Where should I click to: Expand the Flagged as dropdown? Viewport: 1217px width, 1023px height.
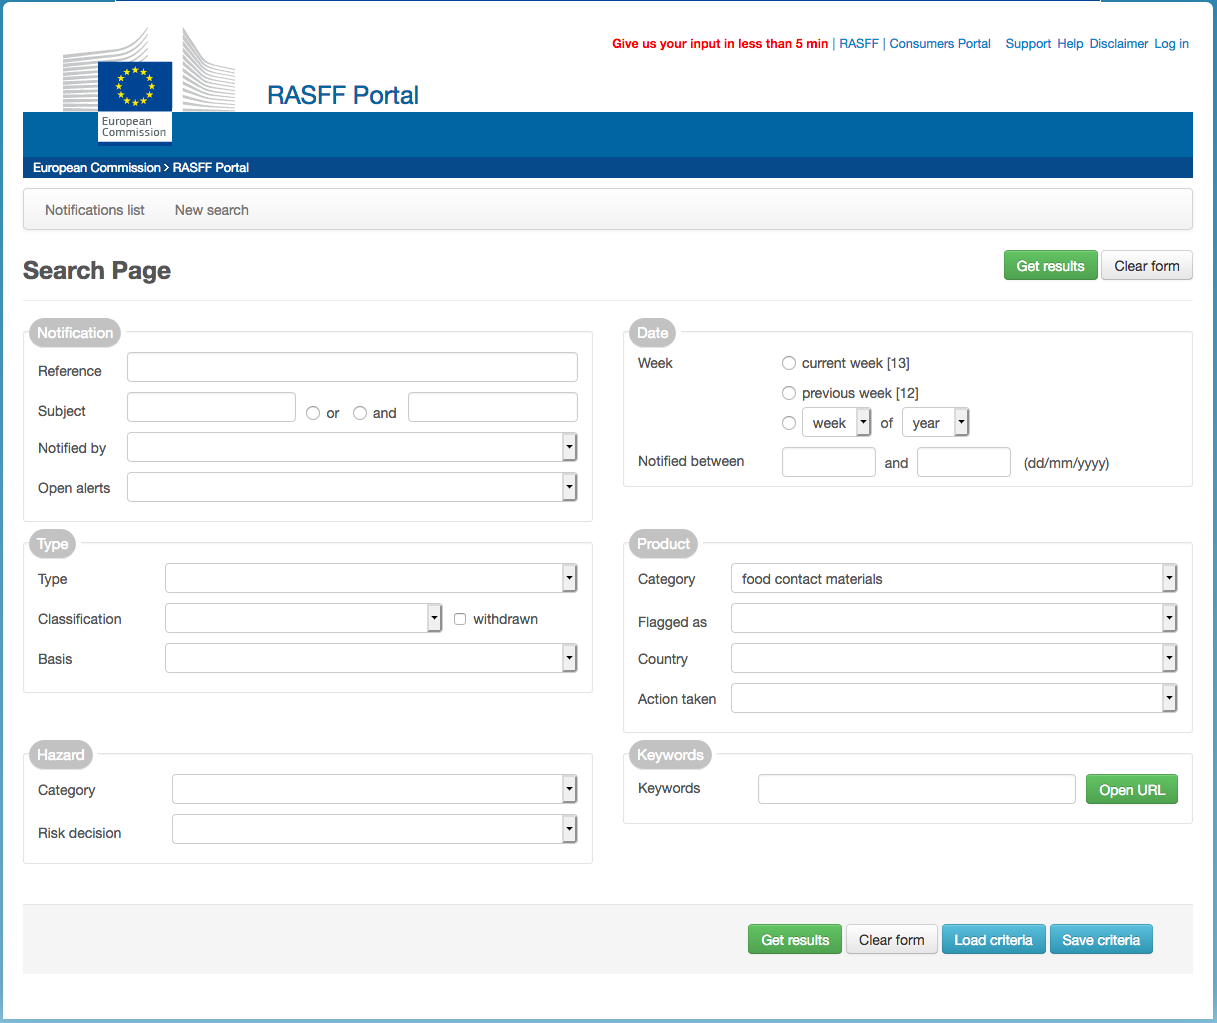[954, 618]
